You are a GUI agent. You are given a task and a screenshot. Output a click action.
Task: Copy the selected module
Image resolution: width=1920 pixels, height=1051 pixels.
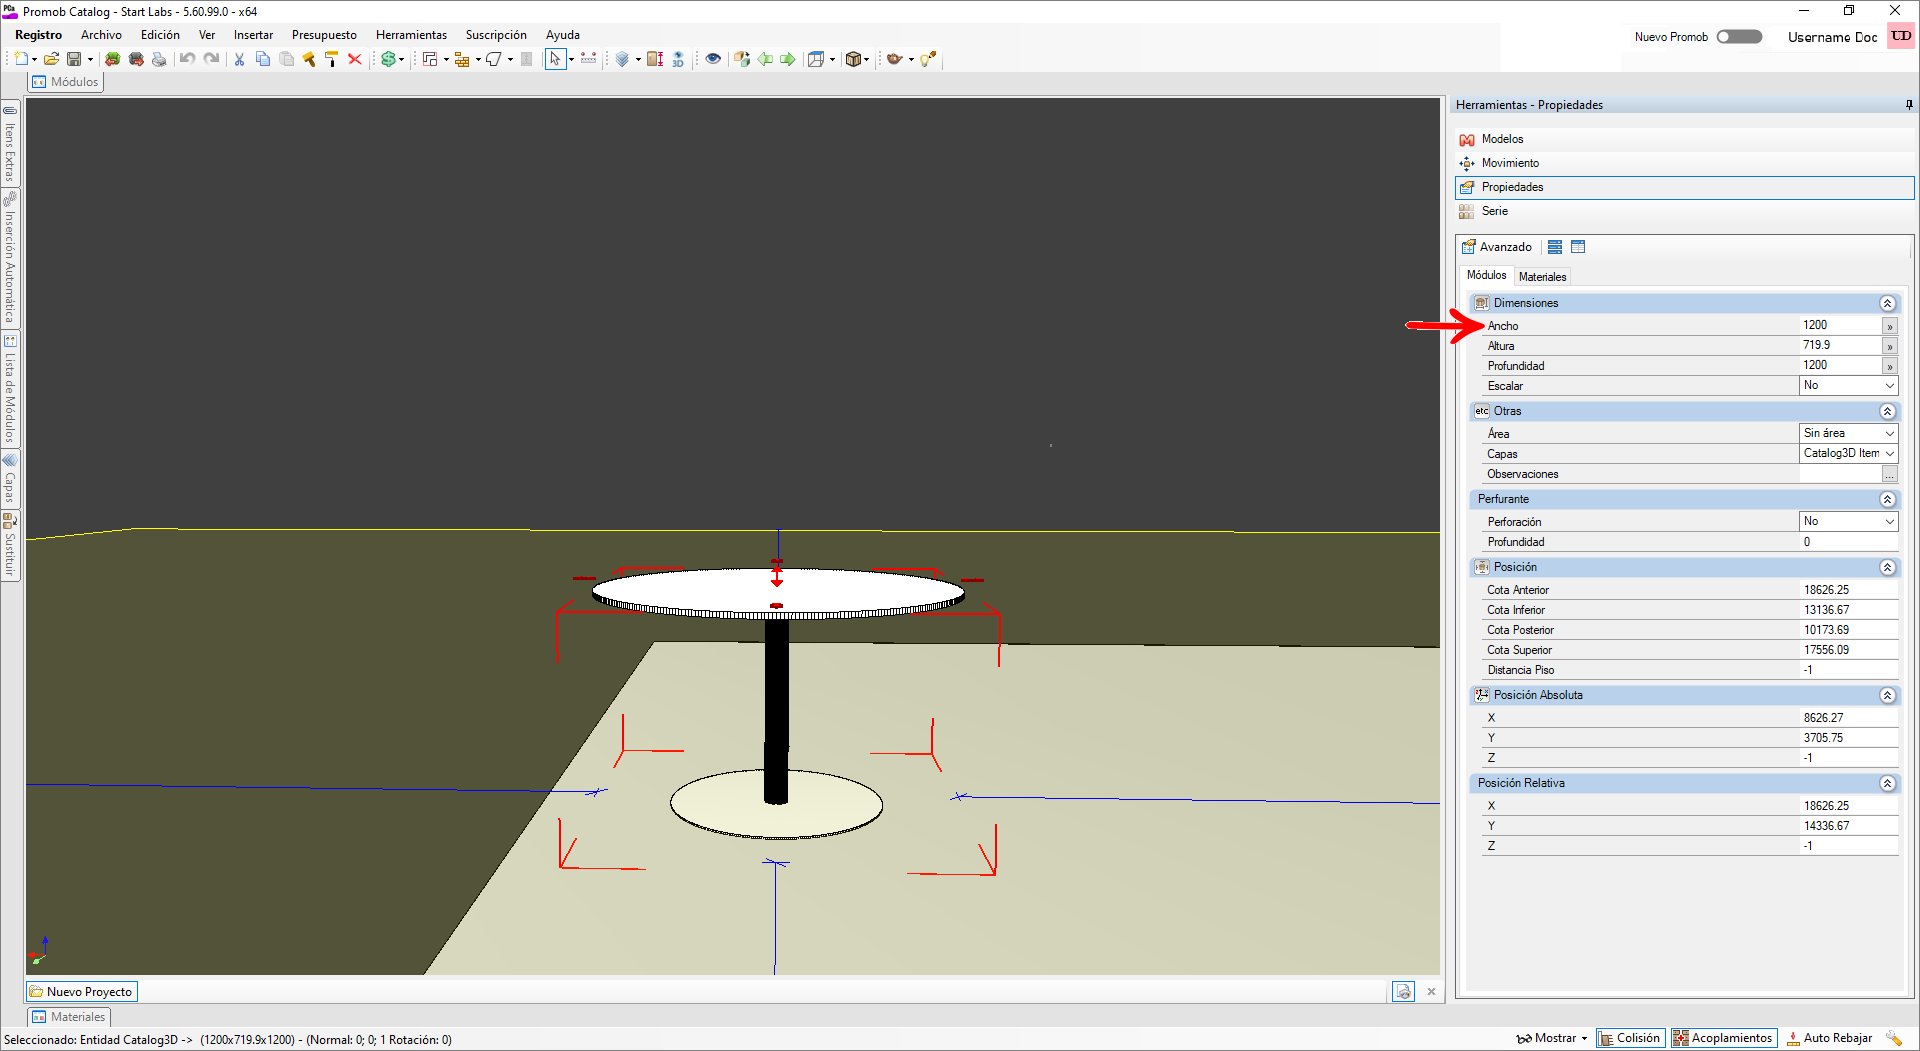pos(263,59)
